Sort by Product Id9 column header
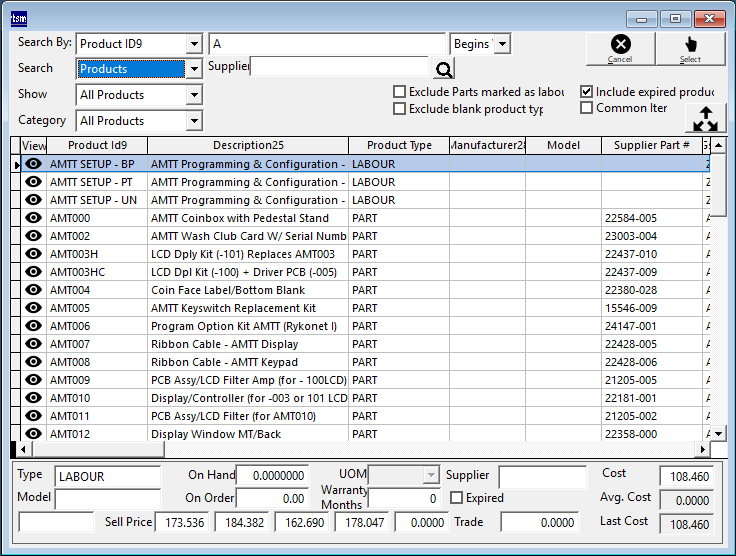 coord(97,145)
